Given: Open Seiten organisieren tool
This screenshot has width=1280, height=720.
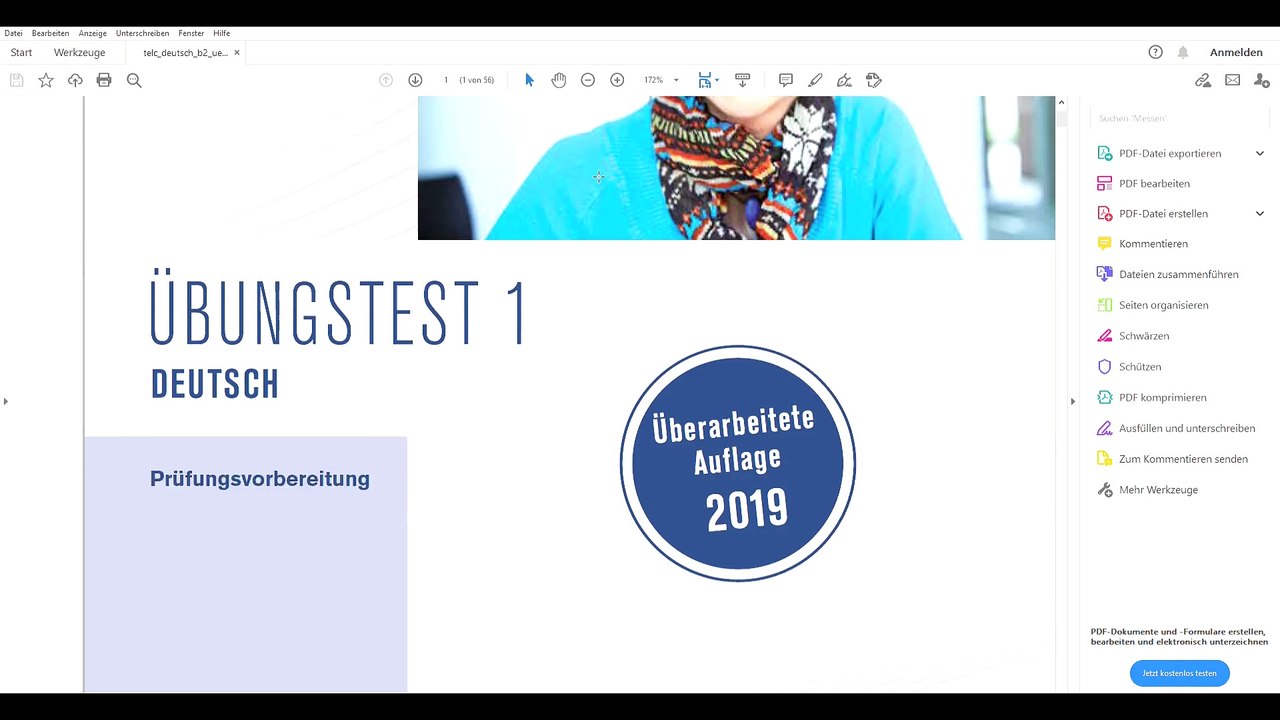Looking at the screenshot, I should pyautogui.click(x=1152, y=305).
